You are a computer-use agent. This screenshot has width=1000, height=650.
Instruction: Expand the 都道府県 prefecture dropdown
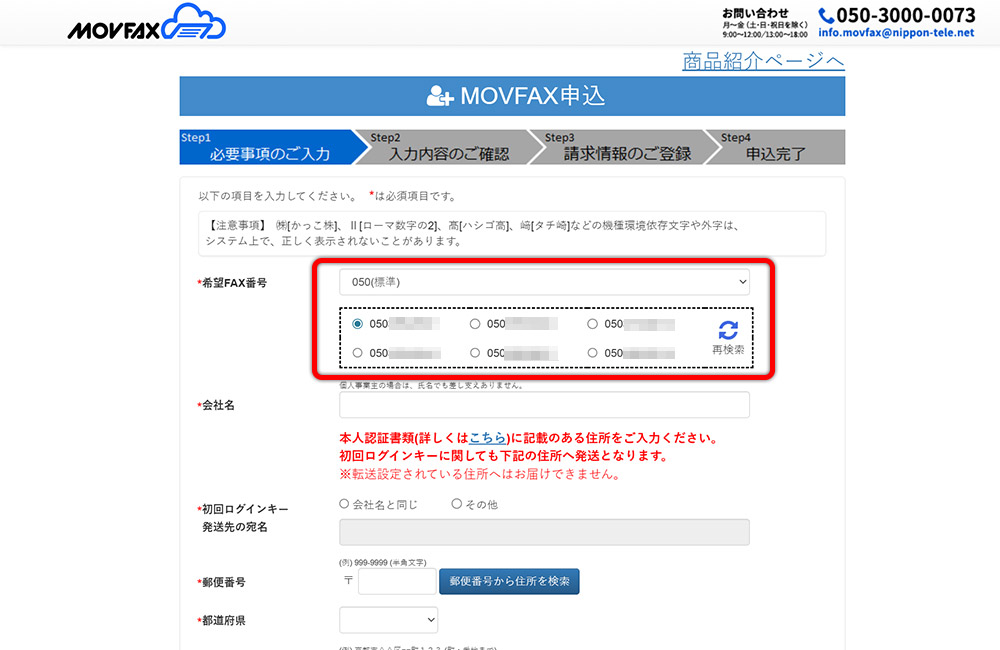point(388,620)
